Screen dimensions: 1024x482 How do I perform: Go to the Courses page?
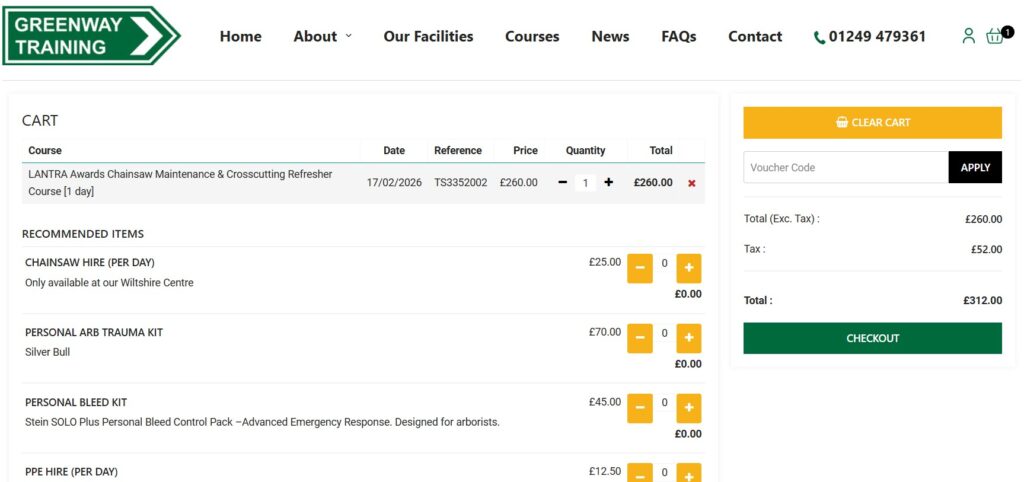(532, 36)
